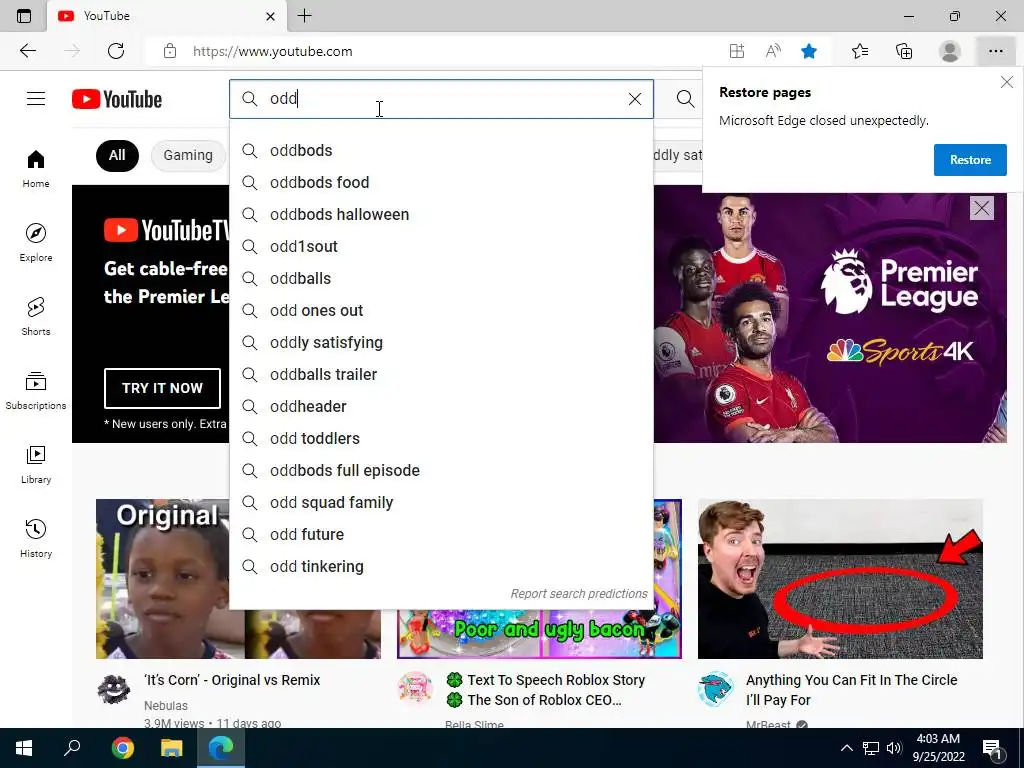Choose suggestion 'oddbods food'
Image resolution: width=1024 pixels, height=768 pixels.
441,182
